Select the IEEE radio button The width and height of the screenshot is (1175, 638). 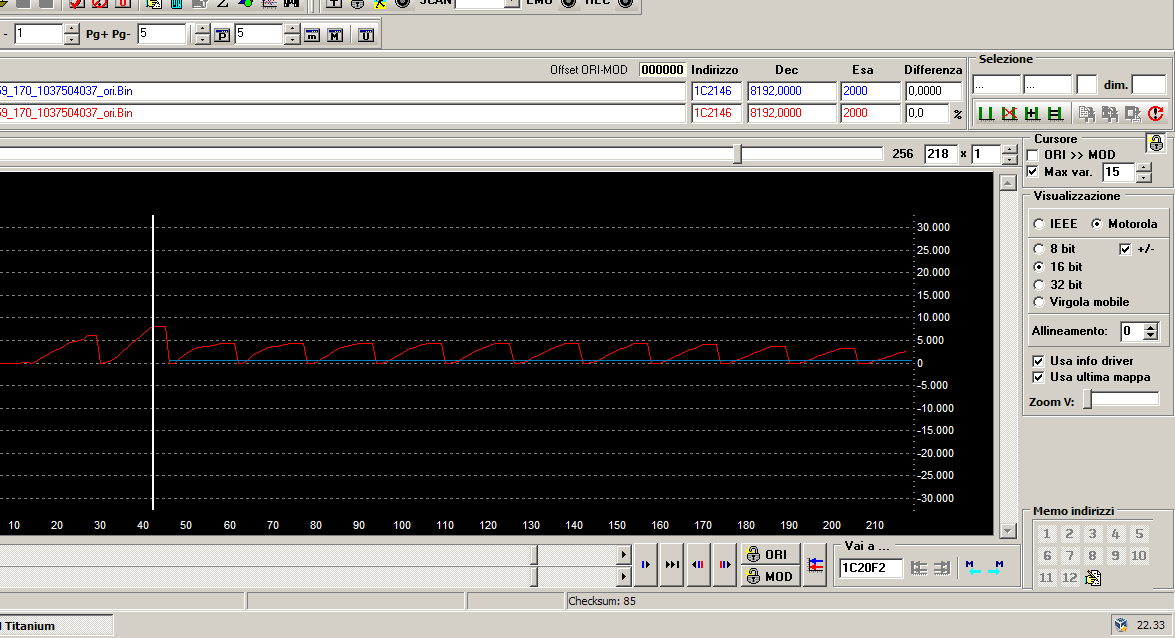click(x=1039, y=224)
